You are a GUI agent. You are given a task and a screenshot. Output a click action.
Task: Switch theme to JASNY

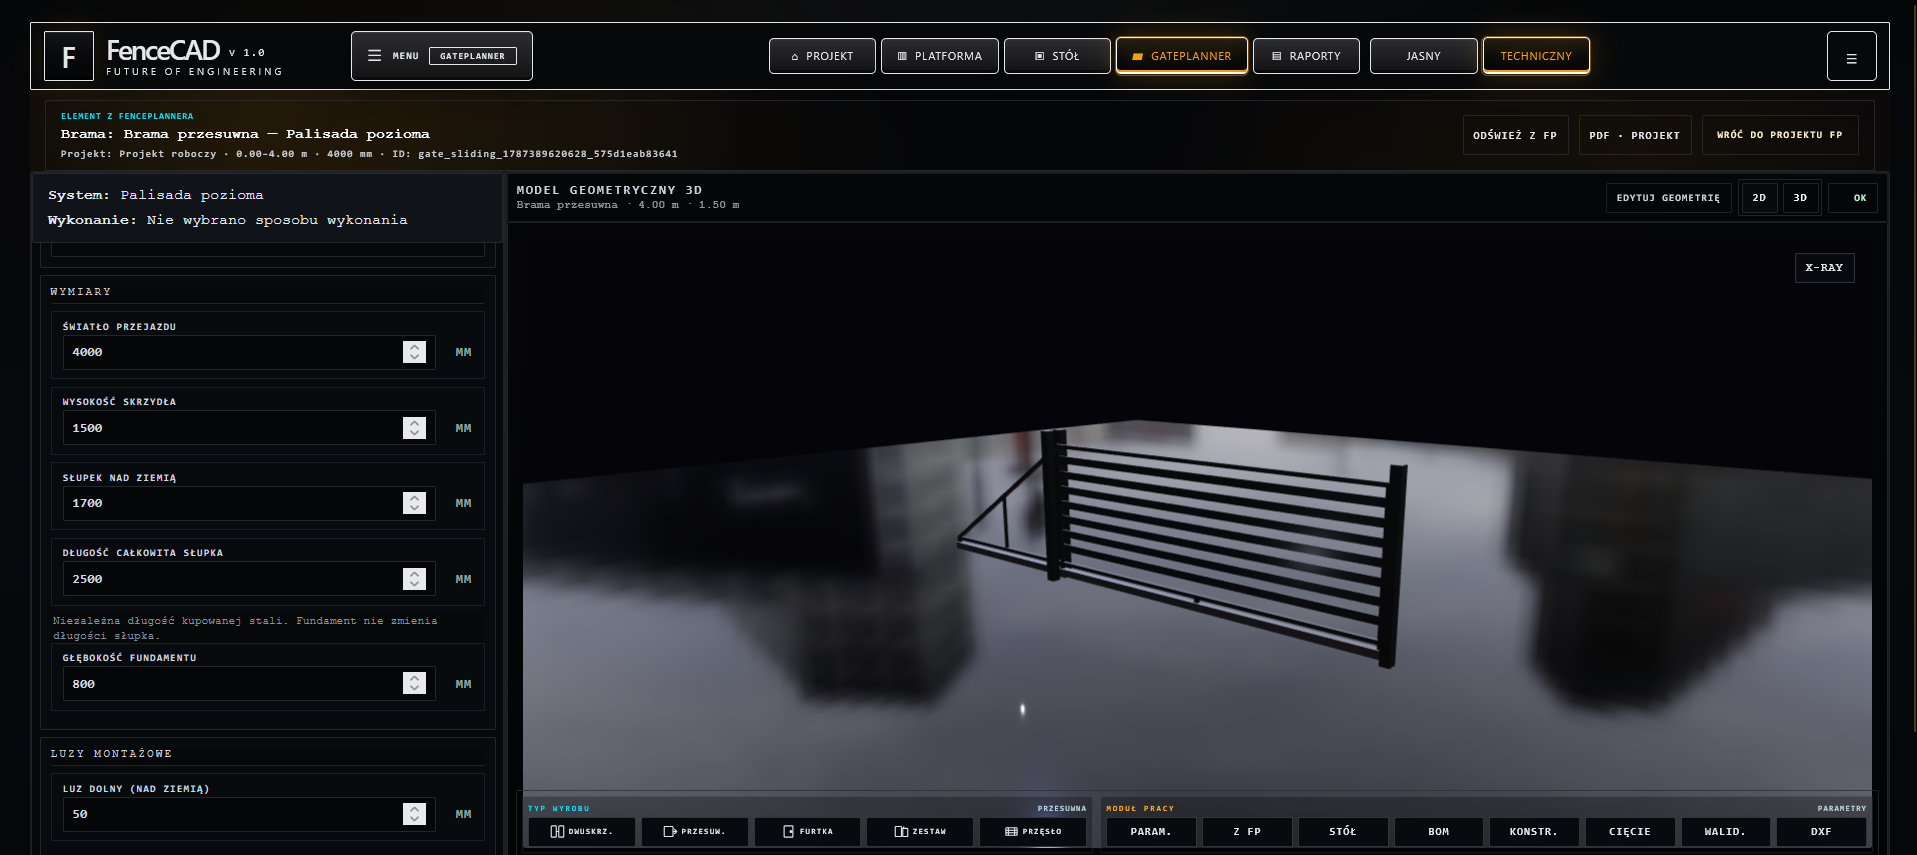click(x=1424, y=56)
